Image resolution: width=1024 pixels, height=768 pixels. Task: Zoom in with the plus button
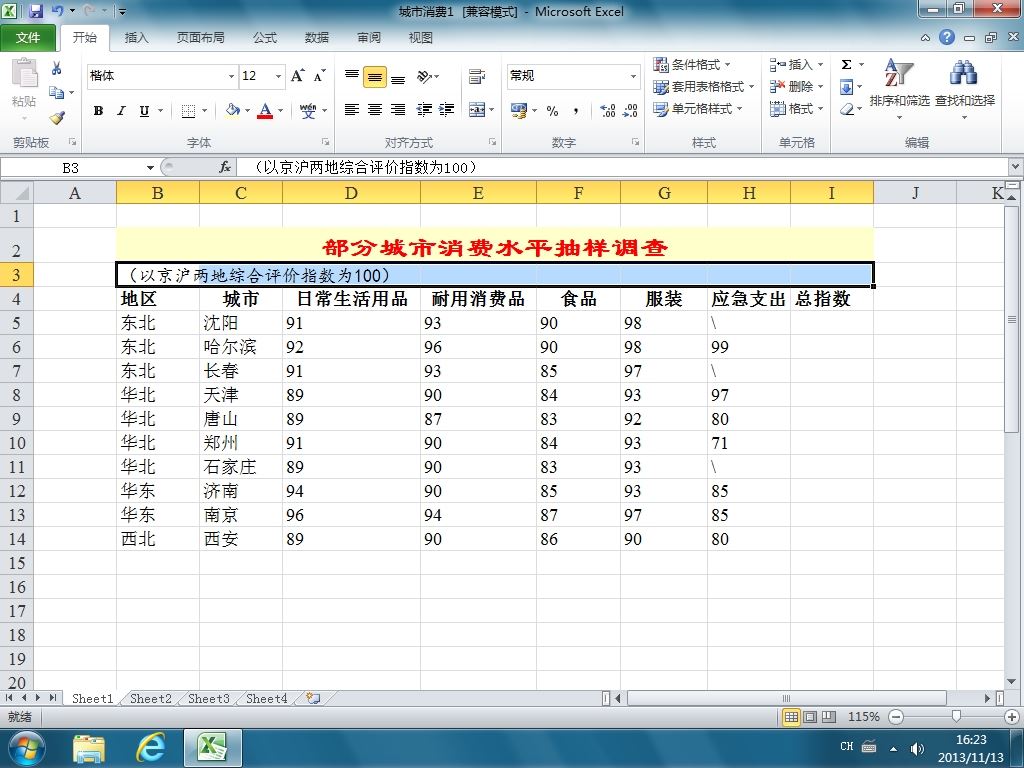coord(1012,717)
